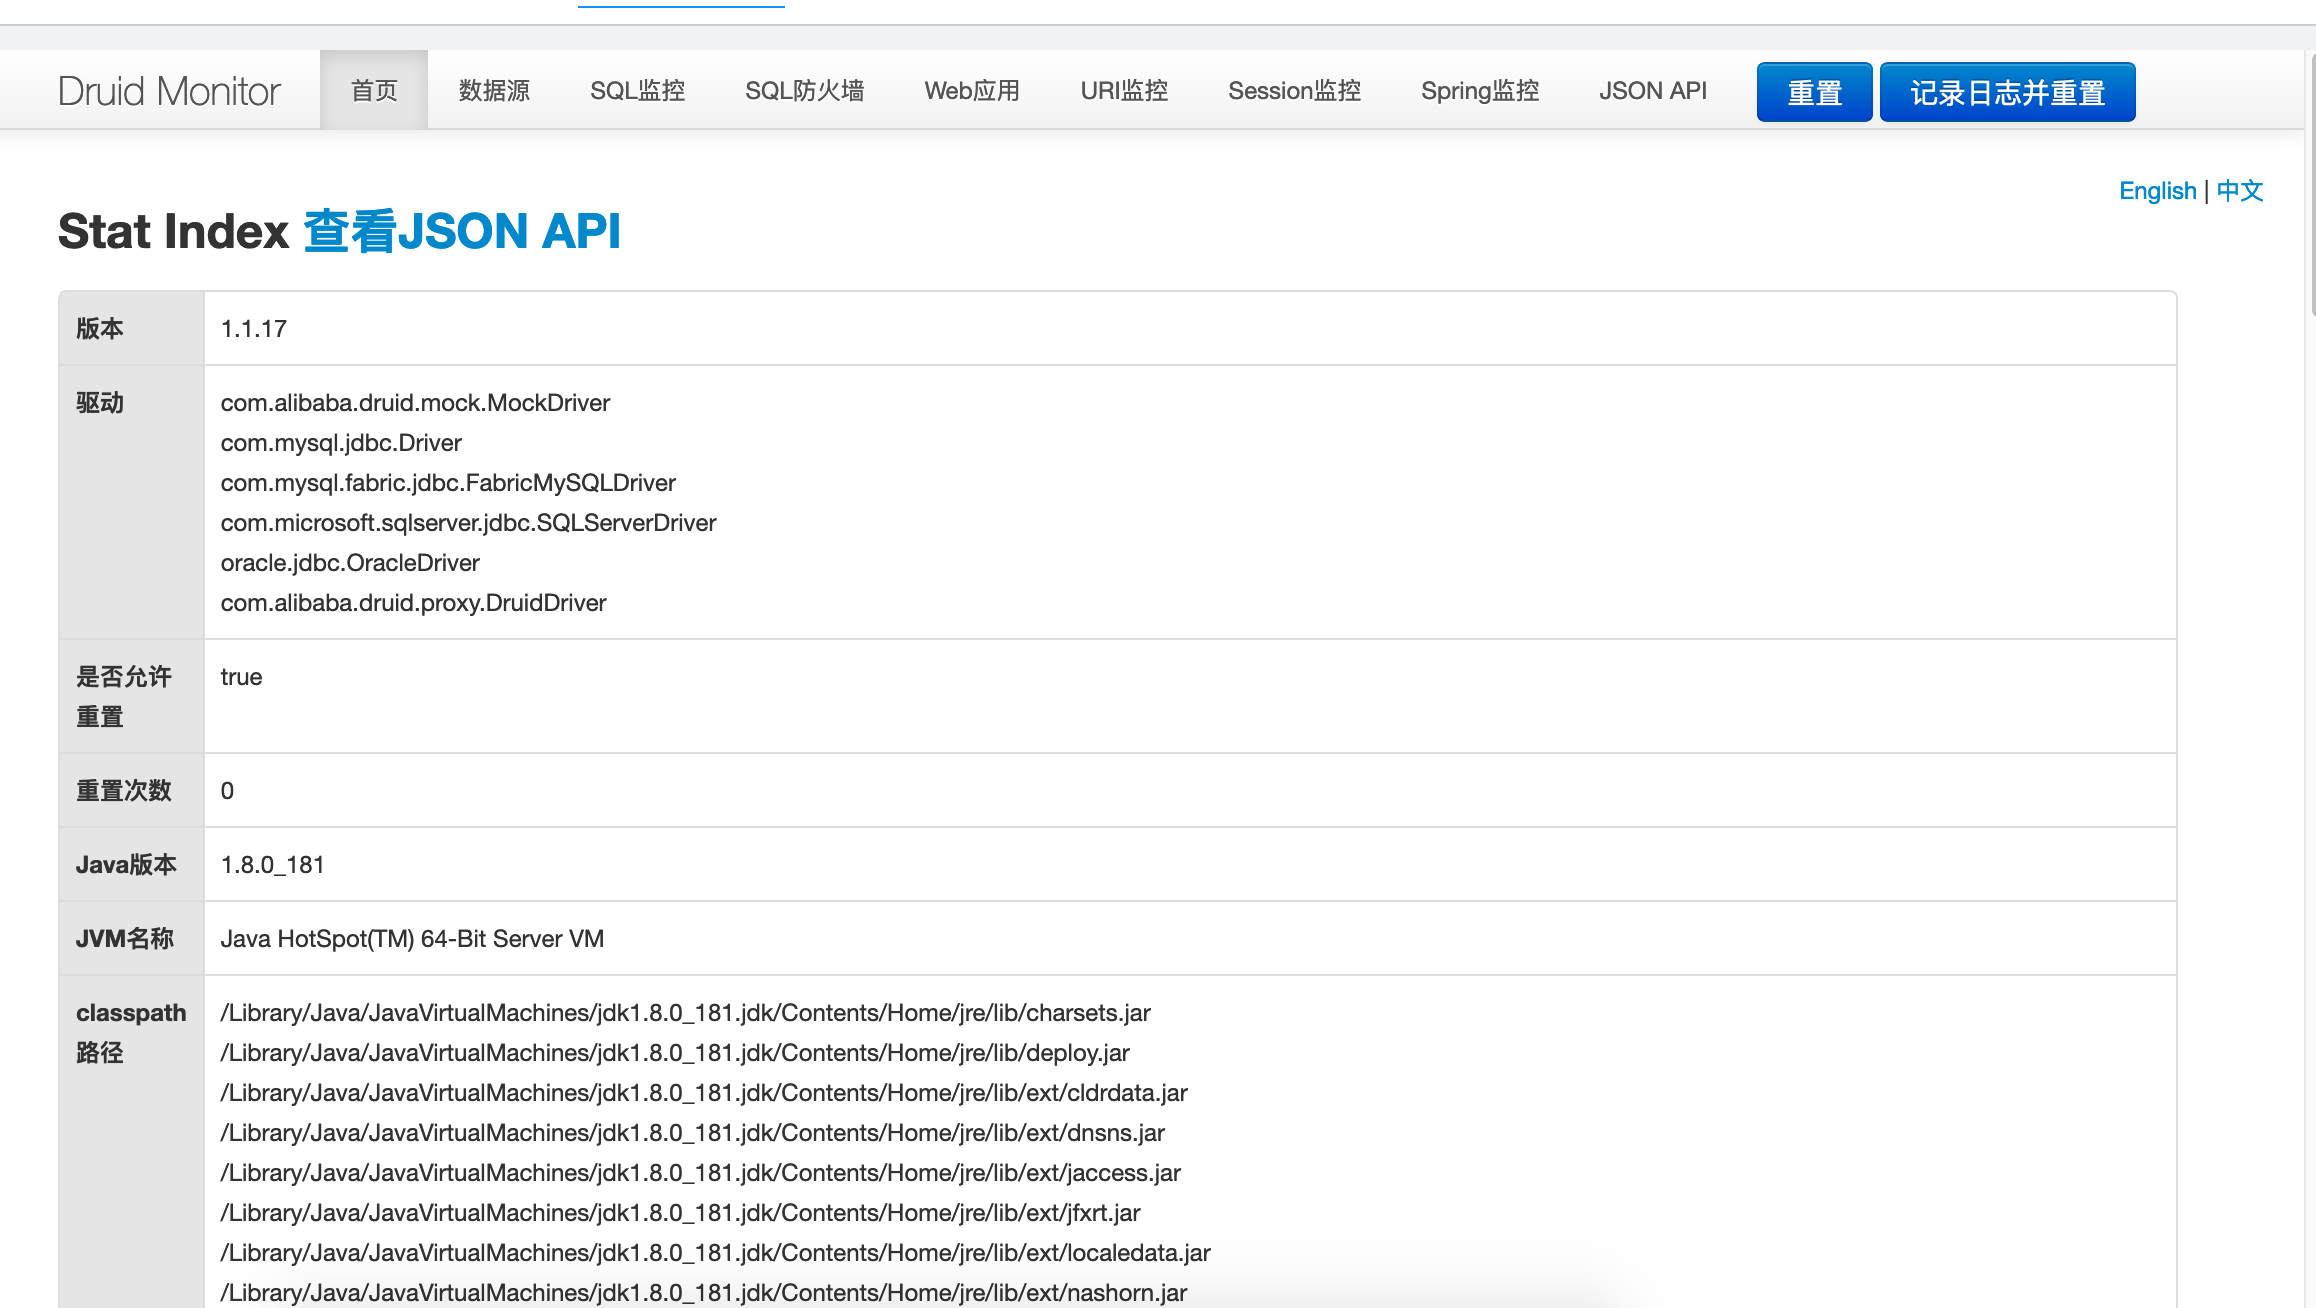Click the 记录日志并重置 button
The width and height of the screenshot is (2316, 1308).
point(2007,92)
